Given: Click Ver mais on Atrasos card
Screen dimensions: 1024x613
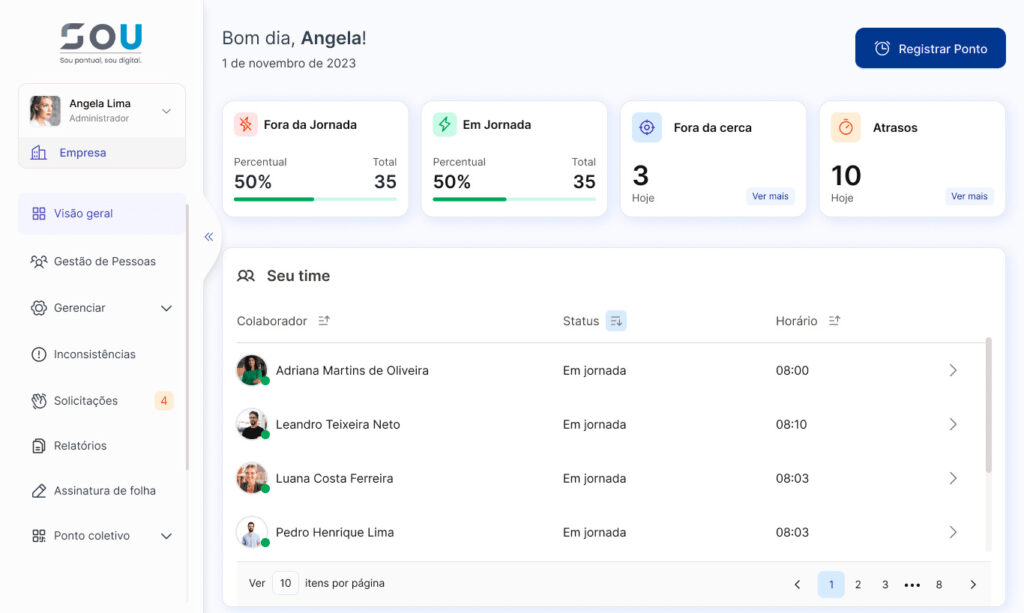Looking at the screenshot, I should click(968, 197).
